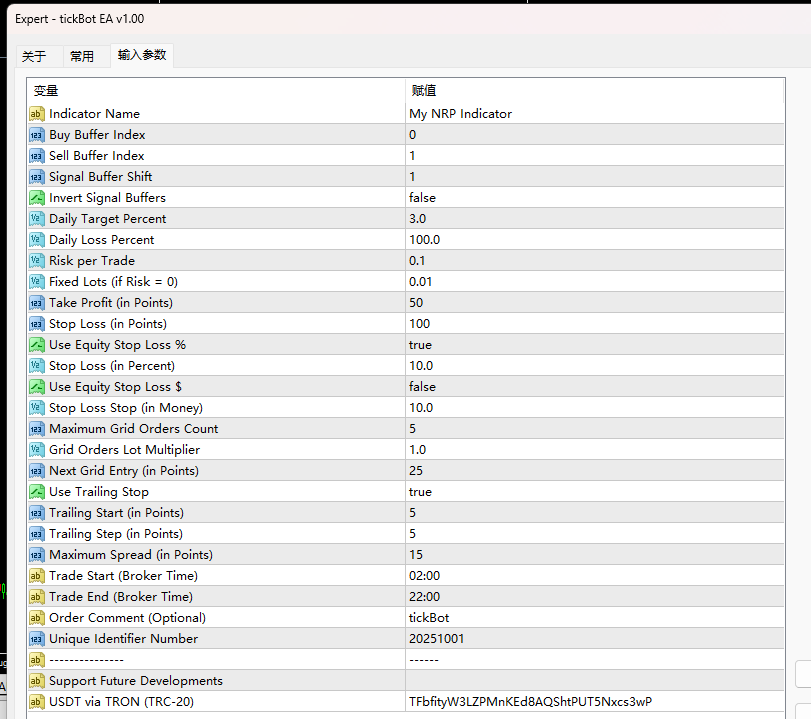Click the integer icon beside Unique Identifier Number

coord(36,639)
